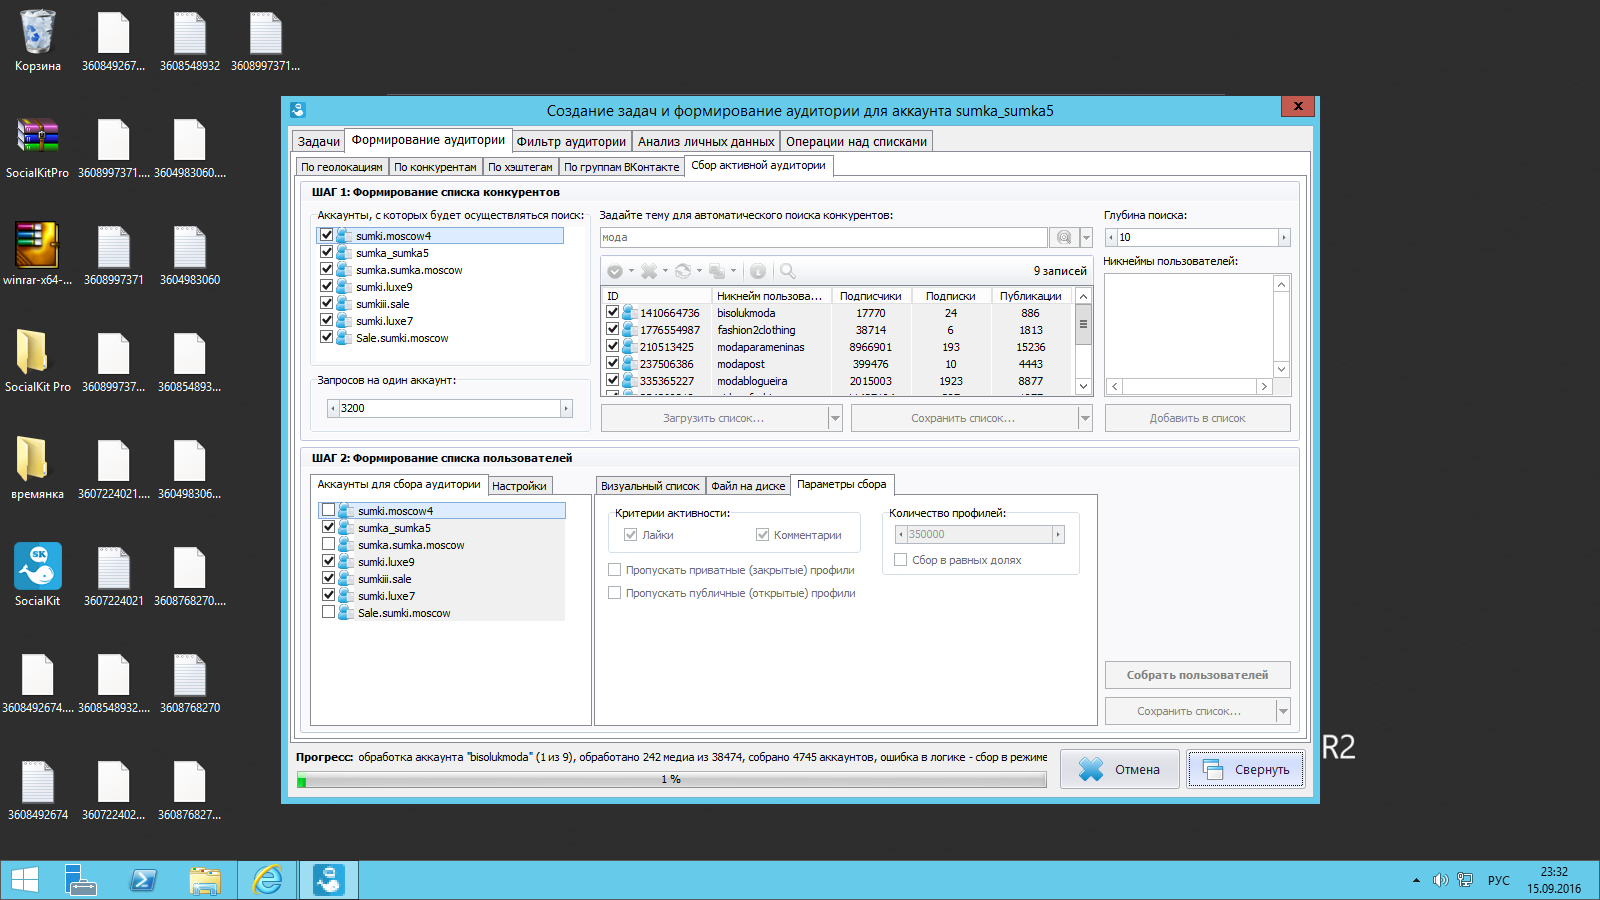Select the 3608548932 file icon on the desktop
The image size is (1600, 900).
190,40
